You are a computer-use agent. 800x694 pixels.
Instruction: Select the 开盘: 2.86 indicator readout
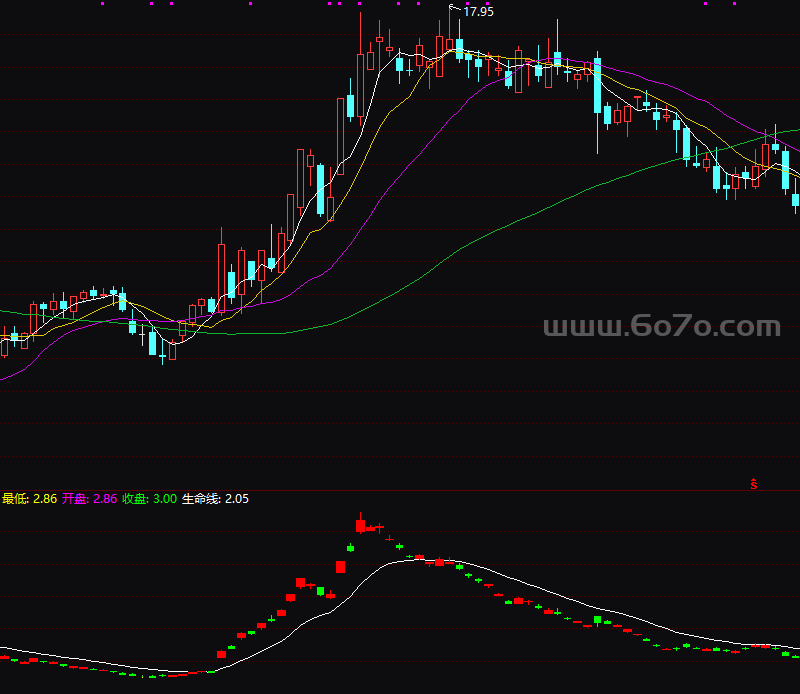click(89, 499)
